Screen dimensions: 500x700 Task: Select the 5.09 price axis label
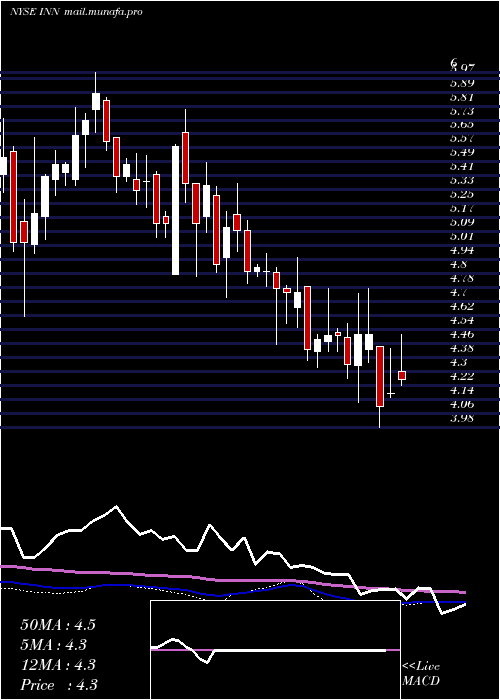[x=462, y=222]
